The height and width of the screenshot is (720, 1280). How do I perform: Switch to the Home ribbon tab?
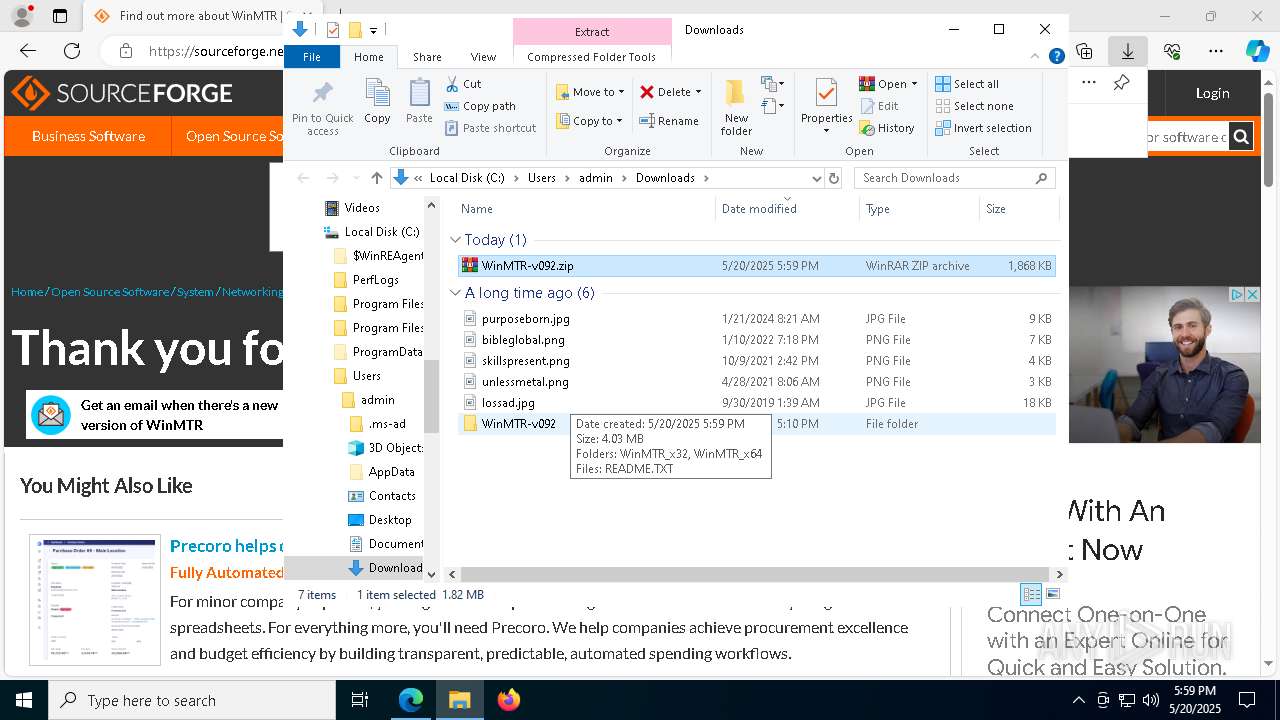(369, 57)
